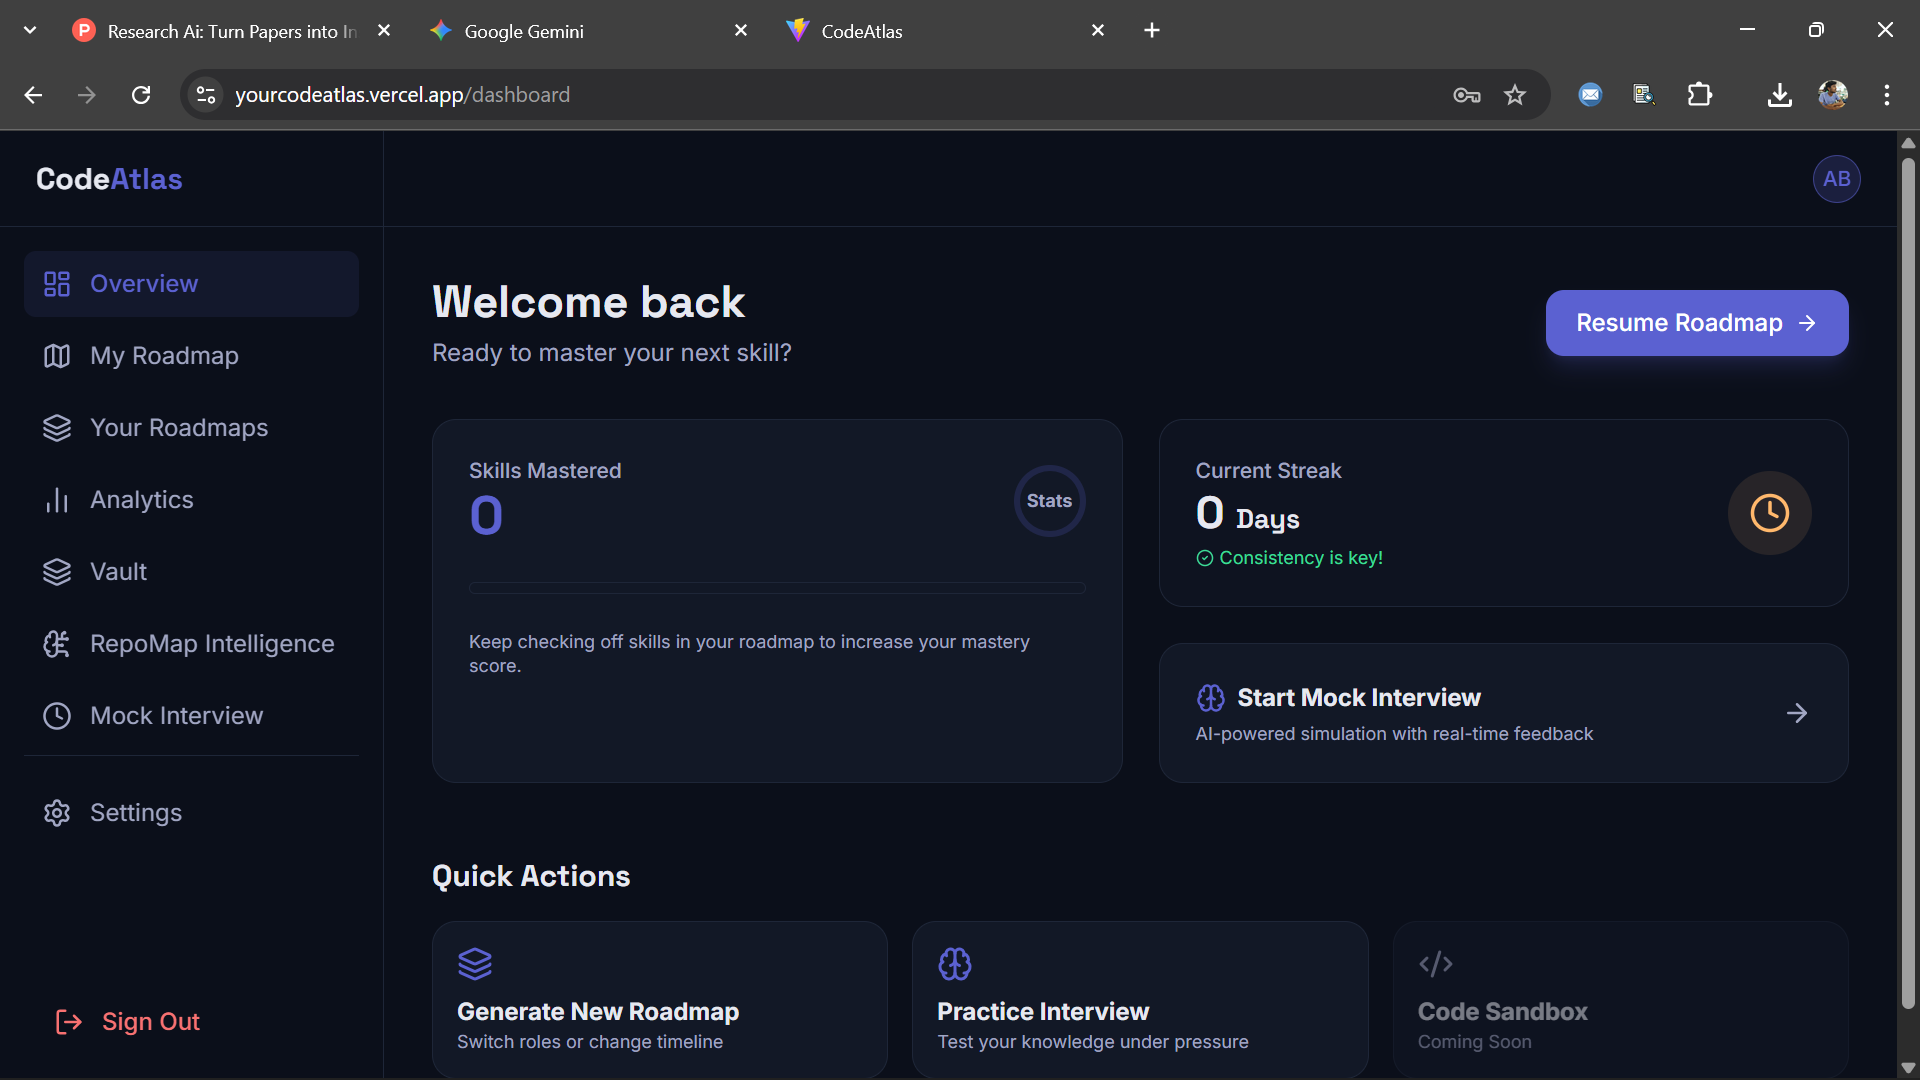The image size is (1920, 1080).
Task: Click the Stats circle badge
Action: [1049, 500]
